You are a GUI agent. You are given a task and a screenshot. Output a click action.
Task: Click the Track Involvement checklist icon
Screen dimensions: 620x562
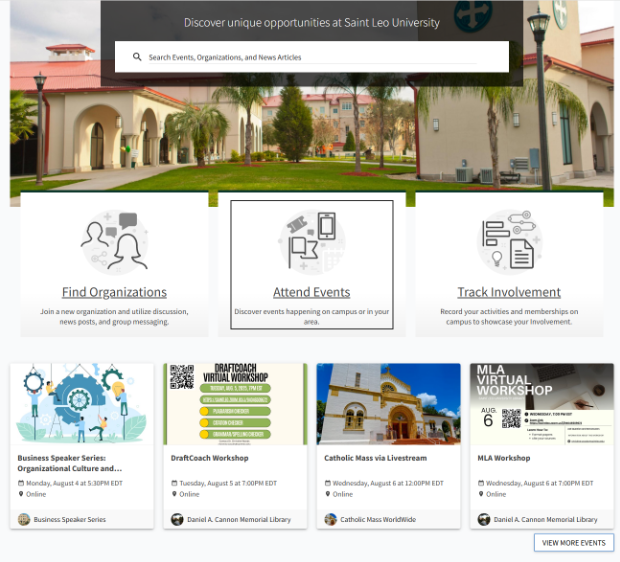click(509, 241)
